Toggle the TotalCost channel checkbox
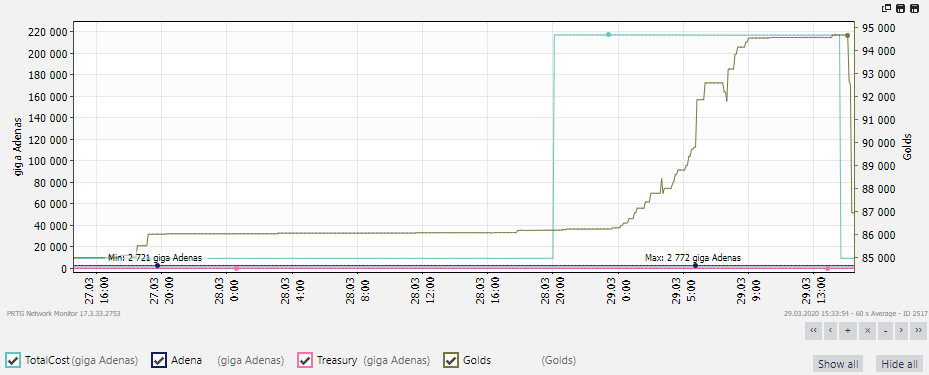The height and width of the screenshot is (375, 929). [x=13, y=360]
